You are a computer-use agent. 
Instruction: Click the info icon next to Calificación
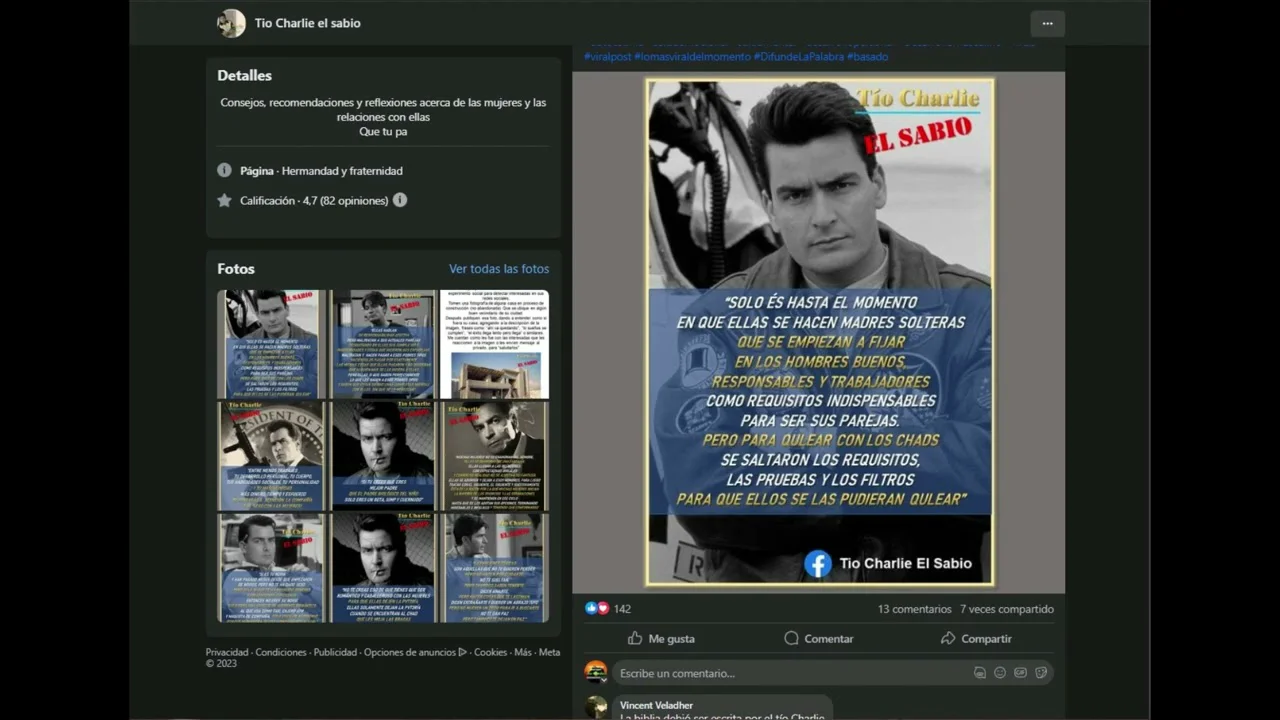pyautogui.click(x=400, y=200)
